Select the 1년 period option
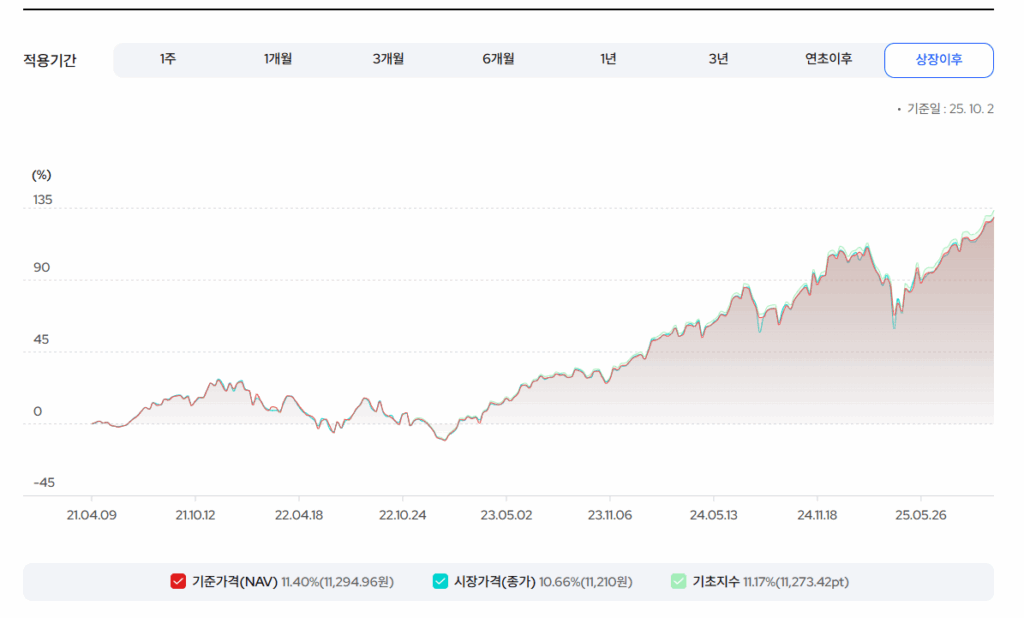Screen dimensions: 1024x618 [608, 60]
